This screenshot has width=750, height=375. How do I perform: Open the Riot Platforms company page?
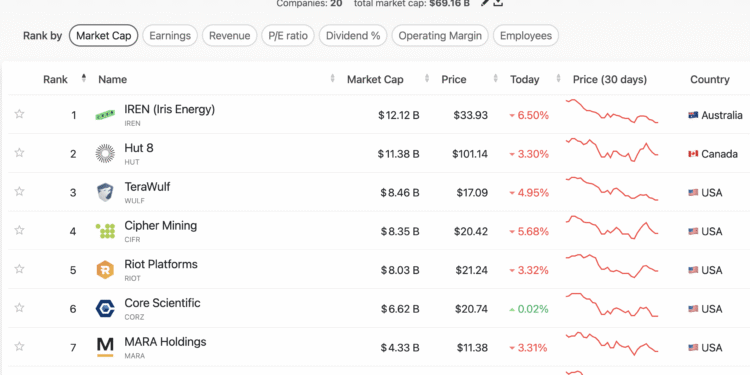(x=161, y=265)
